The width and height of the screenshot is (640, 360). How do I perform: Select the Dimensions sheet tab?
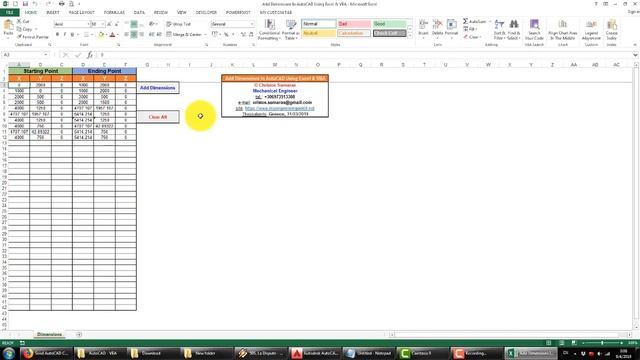[49, 334]
